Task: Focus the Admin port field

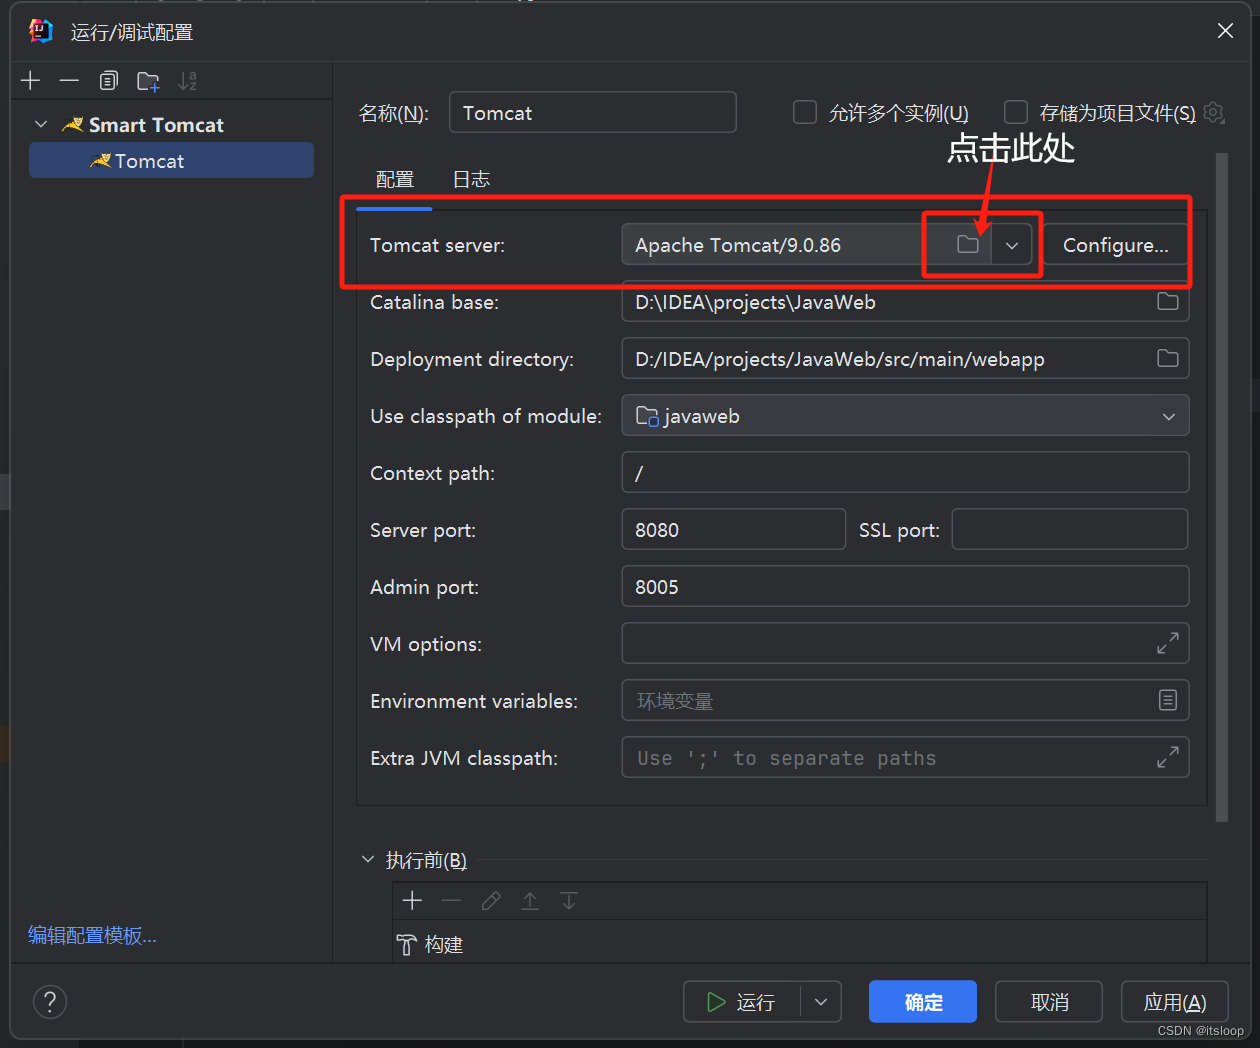Action: point(905,586)
